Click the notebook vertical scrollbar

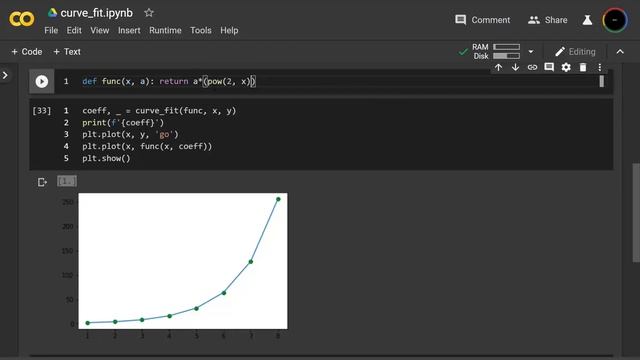[x=636, y=212]
